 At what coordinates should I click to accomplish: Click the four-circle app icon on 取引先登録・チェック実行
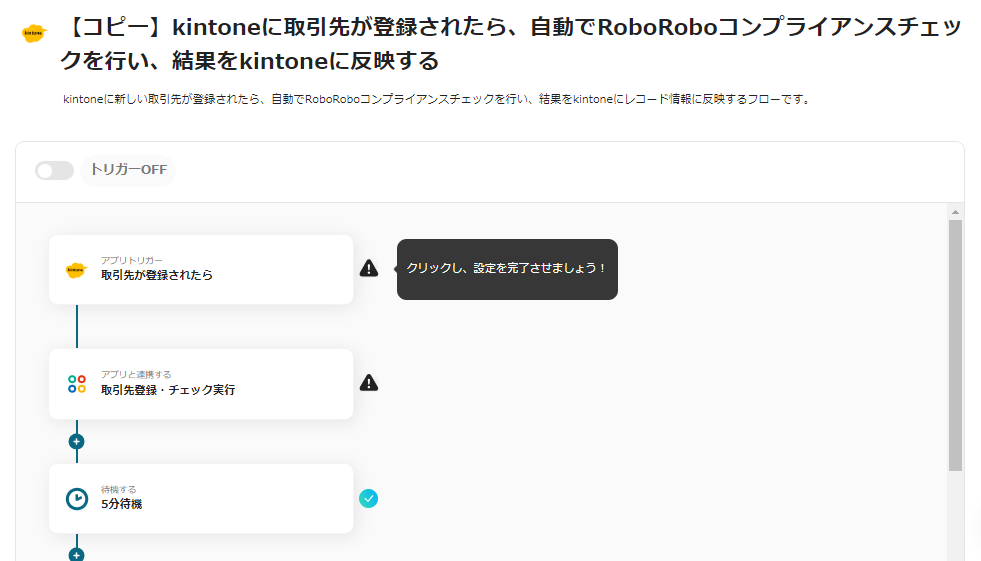(x=77, y=384)
